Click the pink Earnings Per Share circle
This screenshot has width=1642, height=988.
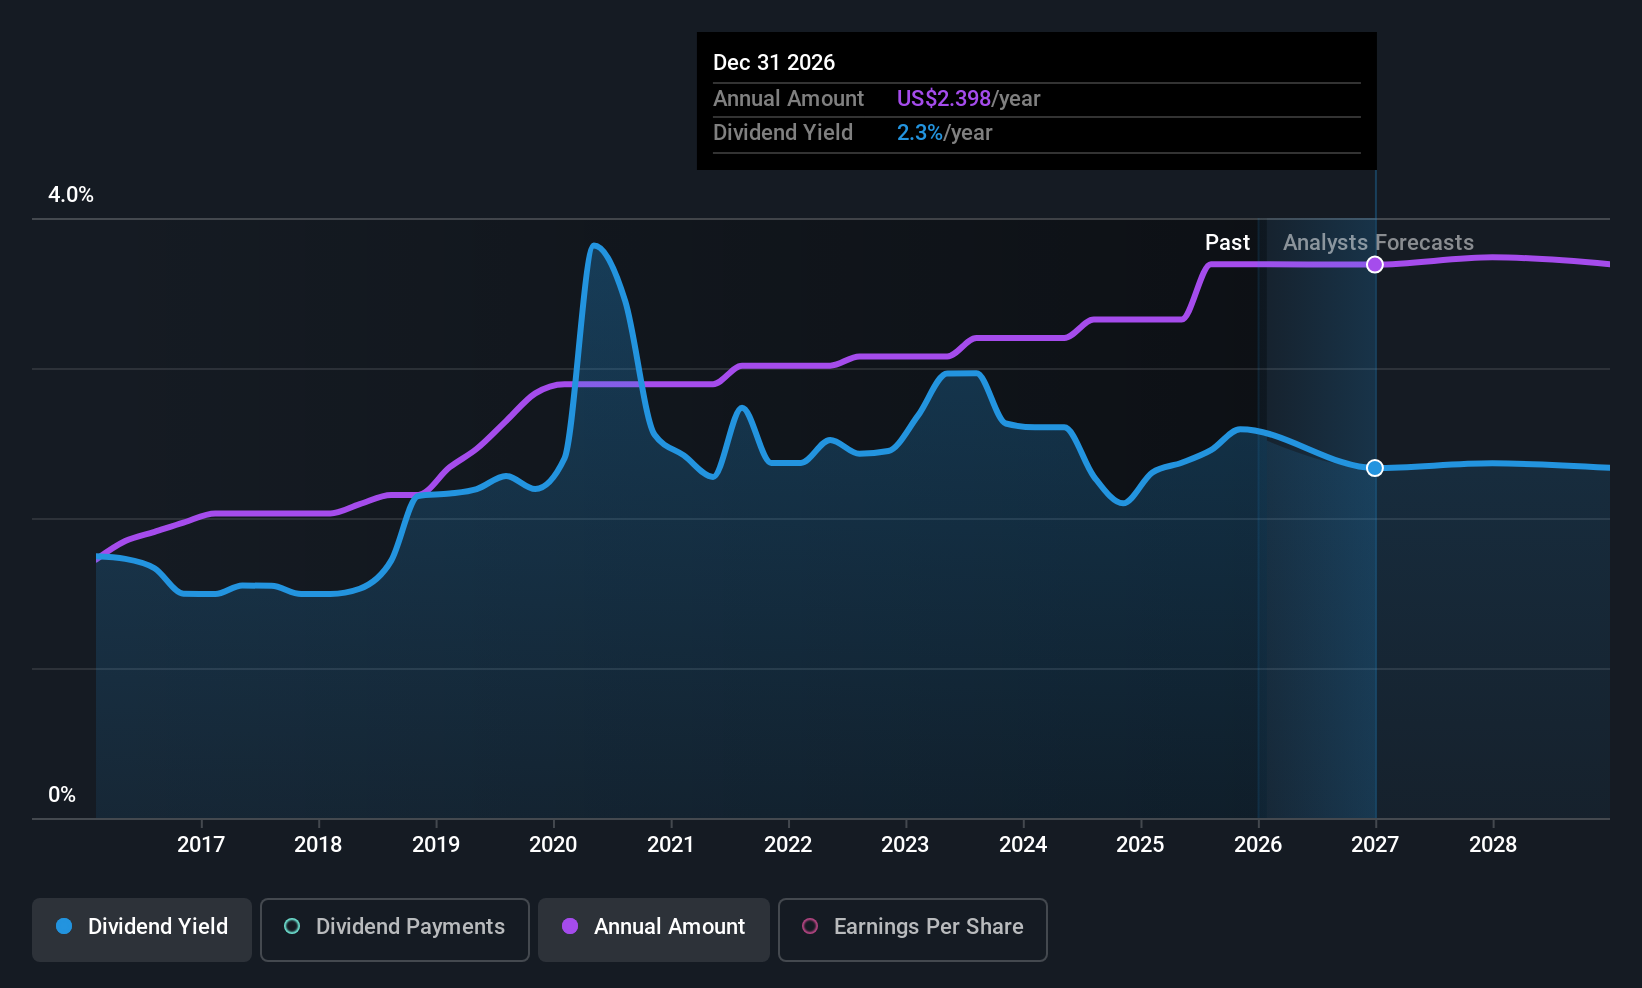click(810, 926)
